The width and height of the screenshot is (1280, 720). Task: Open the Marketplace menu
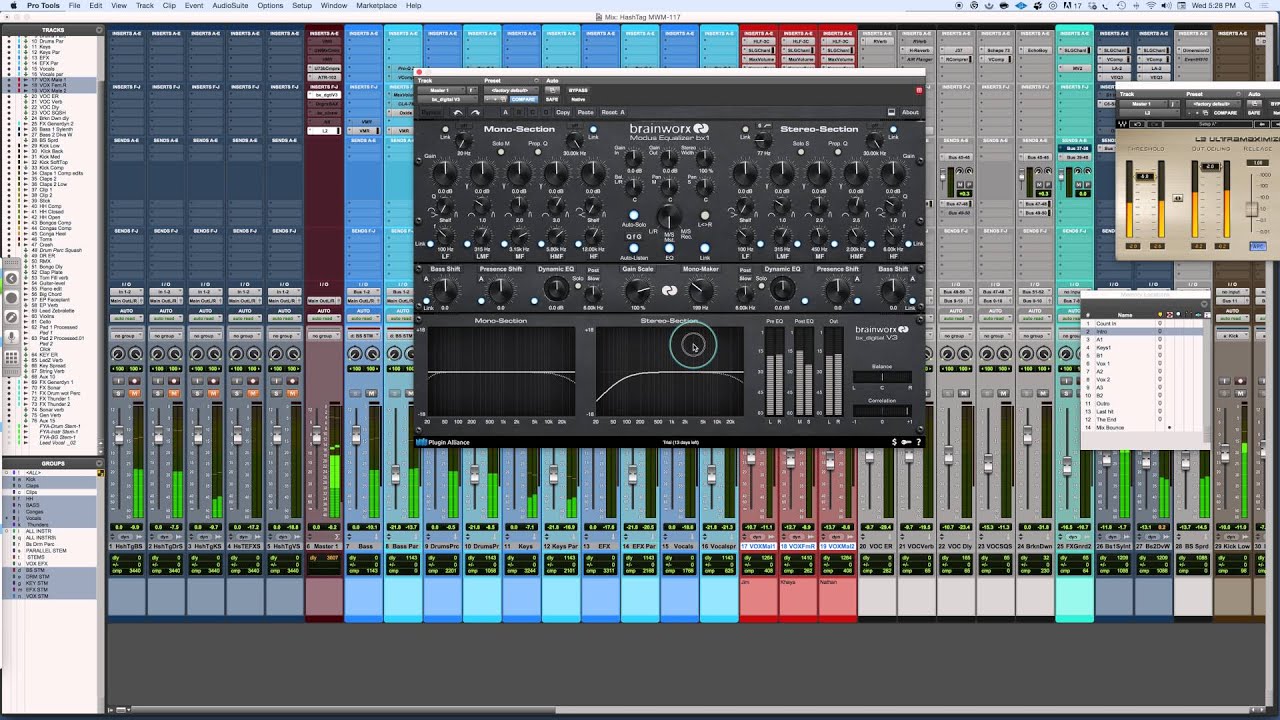click(x=376, y=5)
